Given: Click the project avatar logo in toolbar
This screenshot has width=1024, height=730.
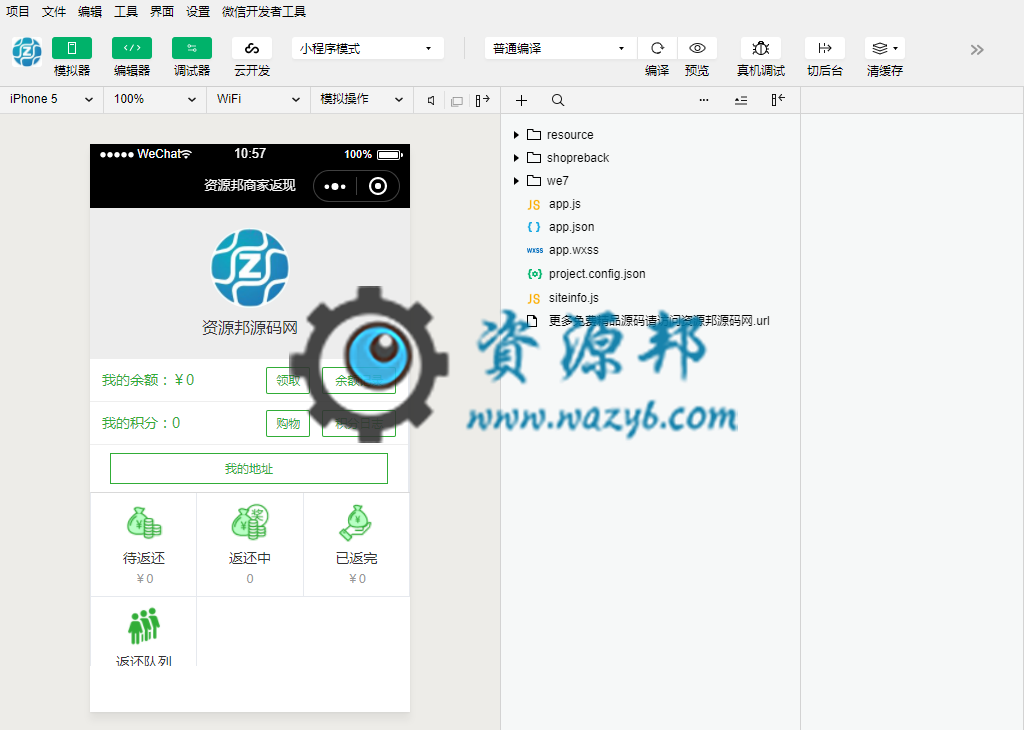Looking at the screenshot, I should tap(27, 52).
